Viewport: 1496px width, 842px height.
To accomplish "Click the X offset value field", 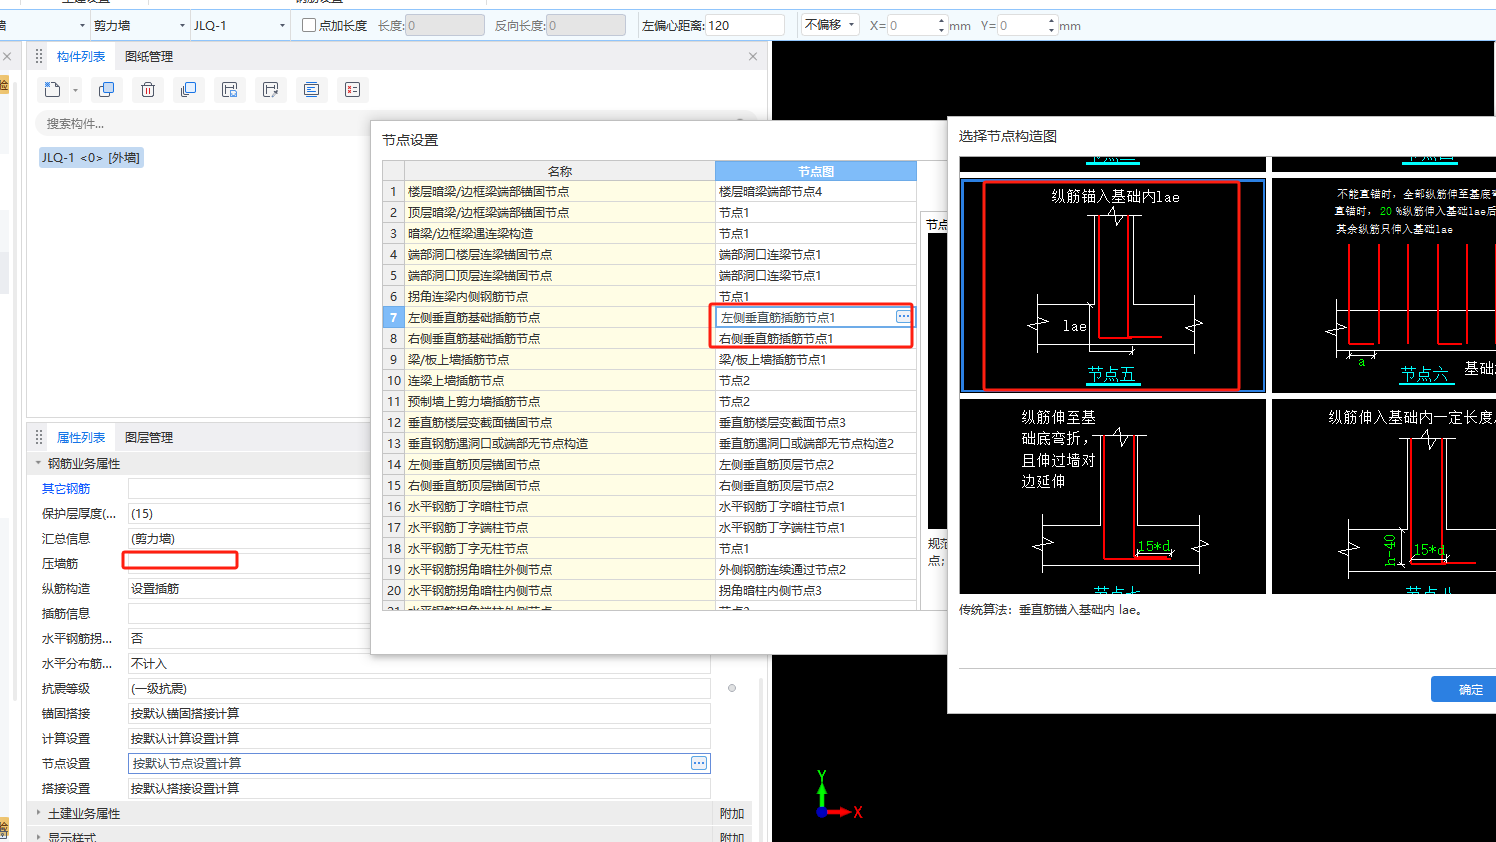I will 911,25.
